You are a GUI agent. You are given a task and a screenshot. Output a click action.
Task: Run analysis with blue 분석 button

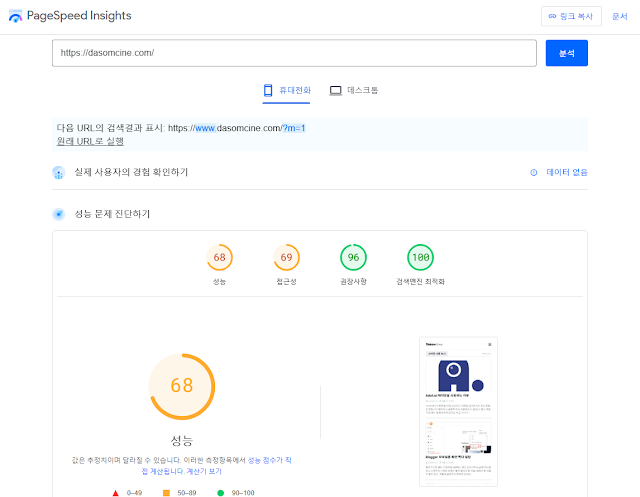567,53
